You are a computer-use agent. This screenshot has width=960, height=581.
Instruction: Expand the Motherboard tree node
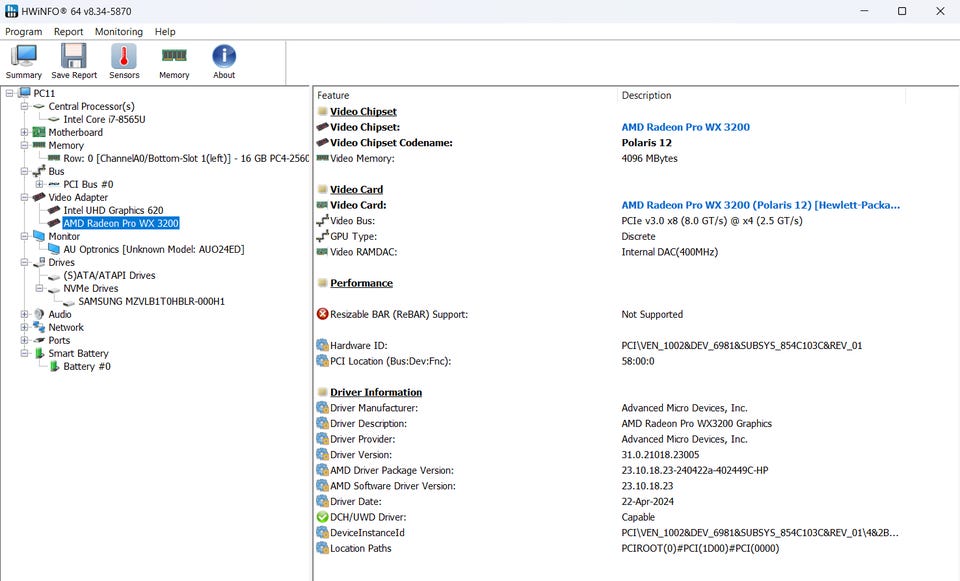(25, 132)
